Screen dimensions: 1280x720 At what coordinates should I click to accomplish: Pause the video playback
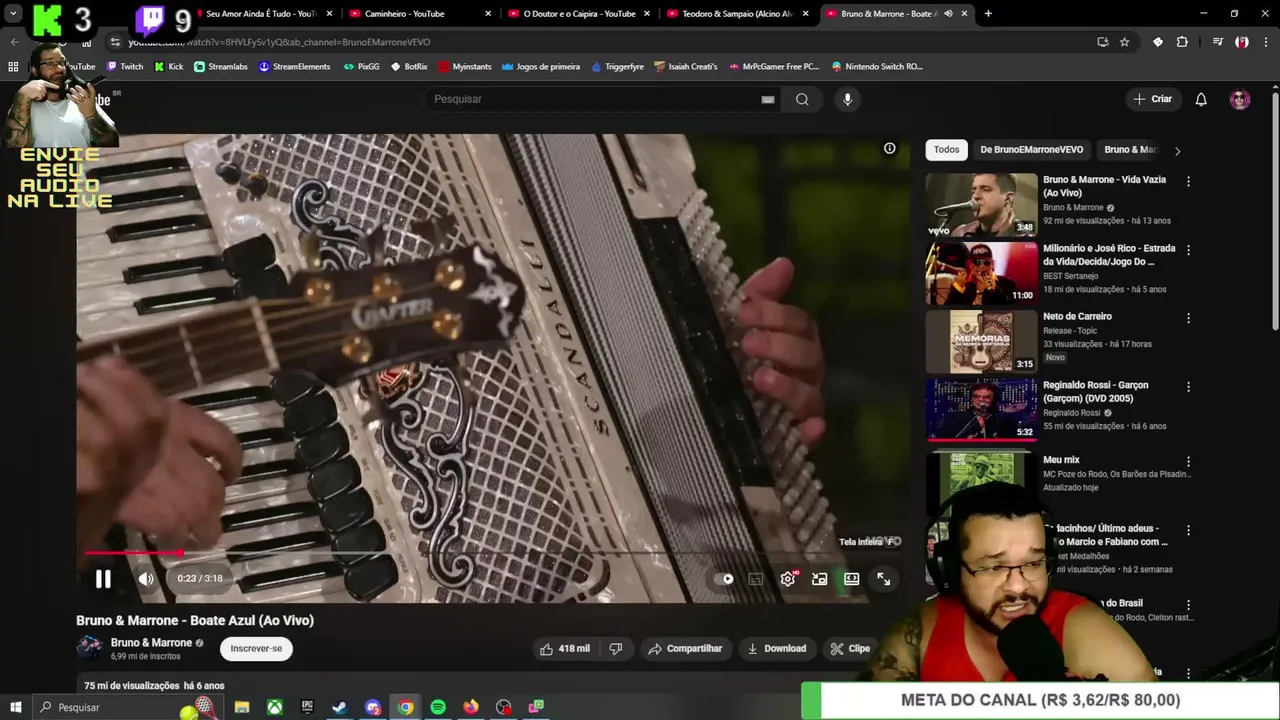tap(103, 579)
